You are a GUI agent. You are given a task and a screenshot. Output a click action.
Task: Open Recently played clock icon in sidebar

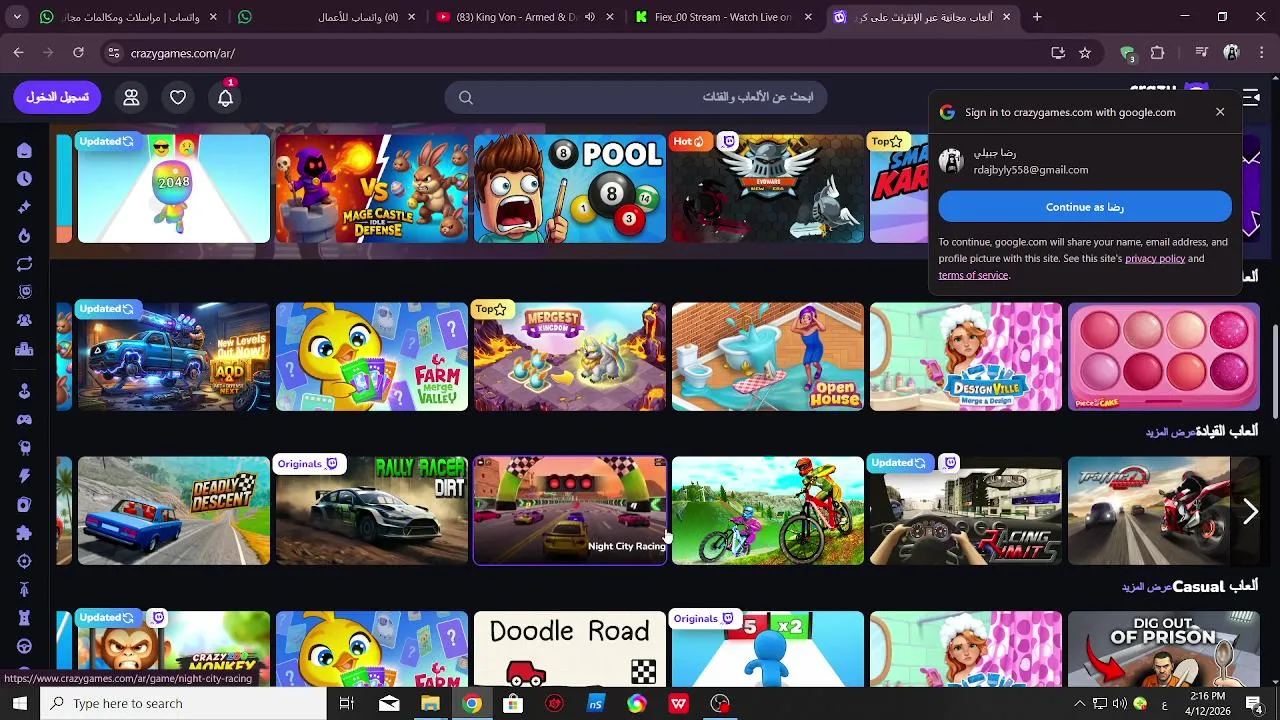coord(24,179)
